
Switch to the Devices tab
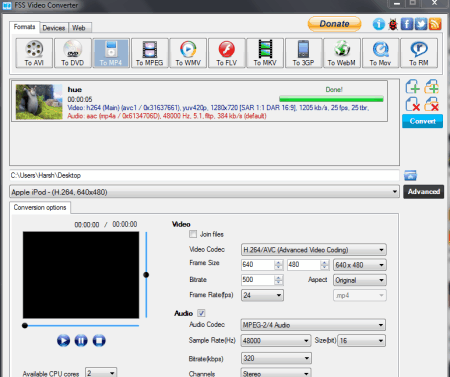coord(54,28)
